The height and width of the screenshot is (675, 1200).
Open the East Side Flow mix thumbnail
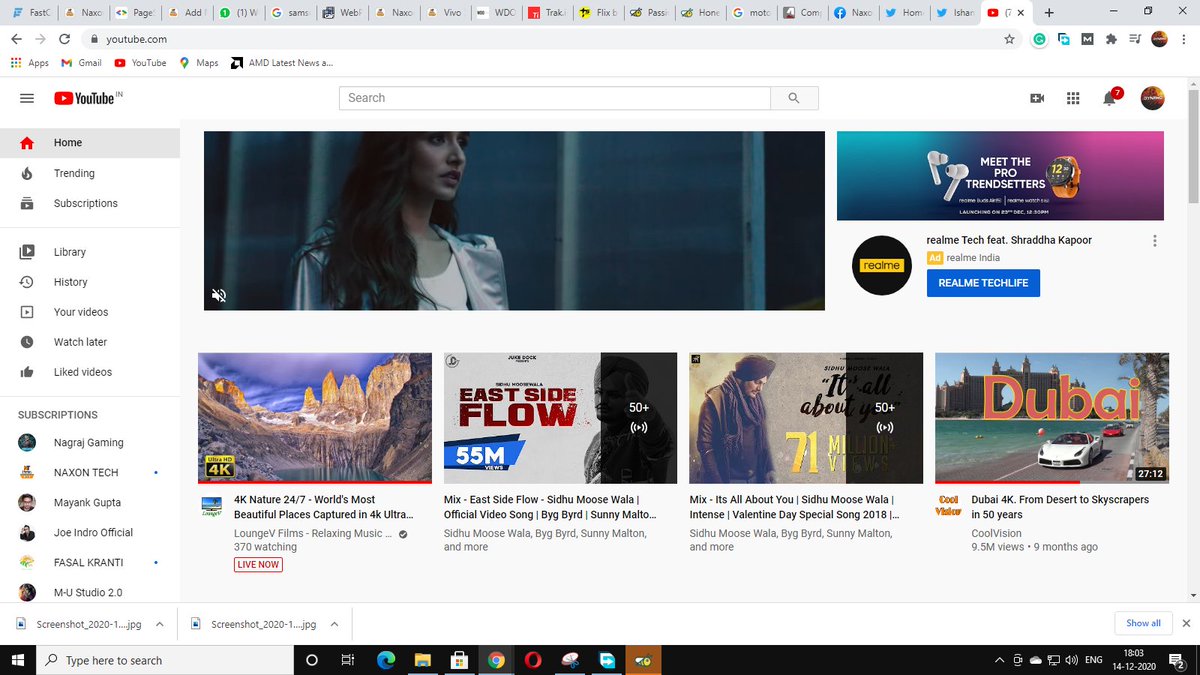561,418
